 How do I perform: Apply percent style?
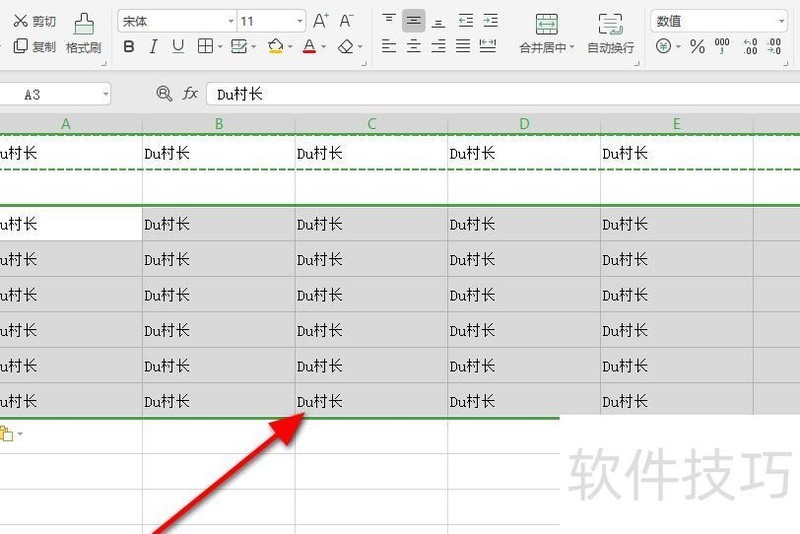(x=697, y=46)
